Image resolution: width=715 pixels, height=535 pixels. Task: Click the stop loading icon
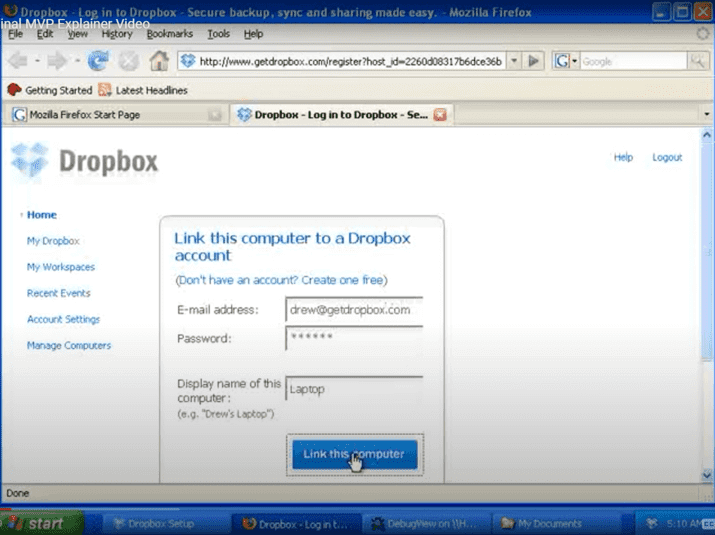click(129, 61)
